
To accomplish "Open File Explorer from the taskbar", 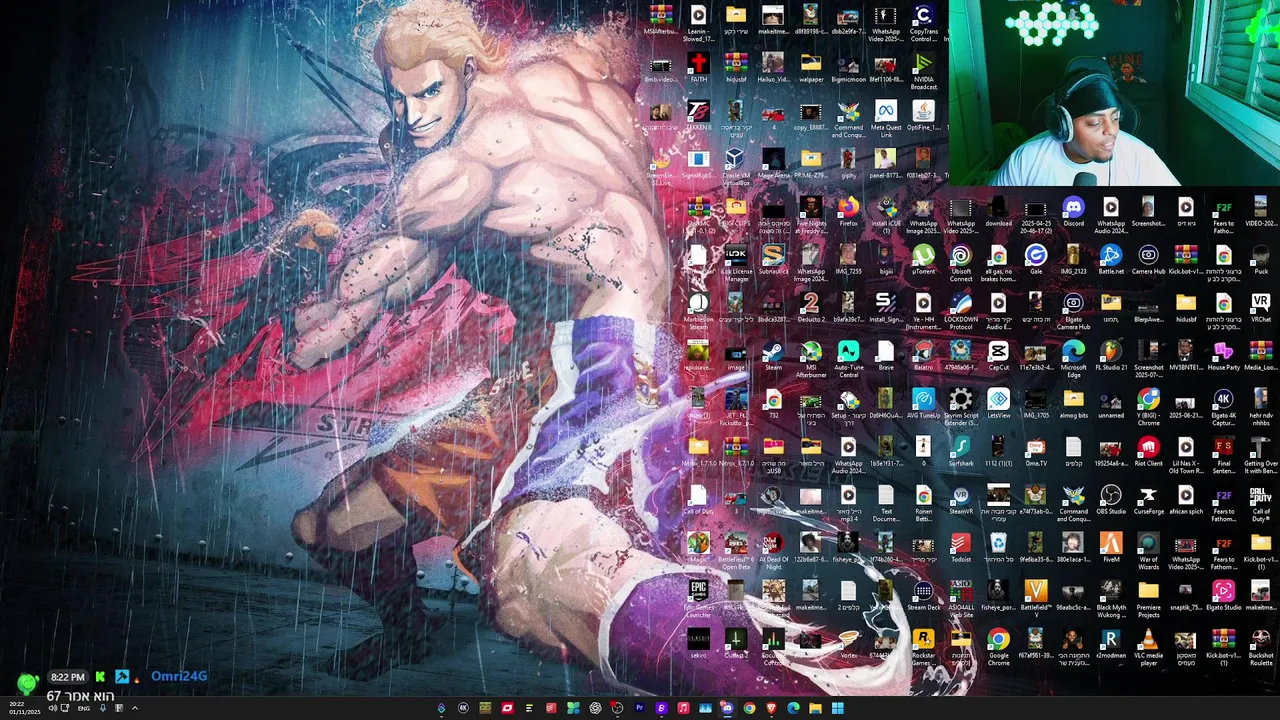I will click(816, 708).
